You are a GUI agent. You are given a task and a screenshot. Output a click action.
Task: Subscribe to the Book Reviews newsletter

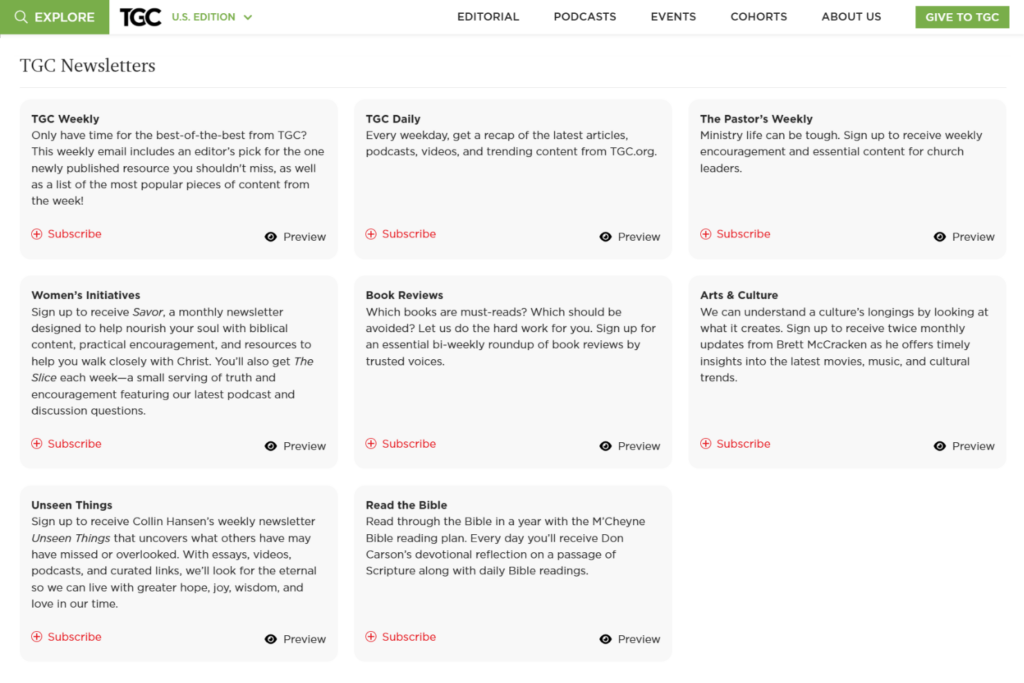pos(401,443)
